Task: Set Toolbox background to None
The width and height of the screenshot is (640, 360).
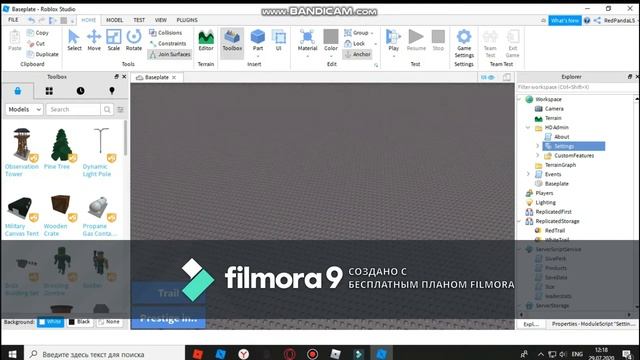Action: [x=109, y=322]
